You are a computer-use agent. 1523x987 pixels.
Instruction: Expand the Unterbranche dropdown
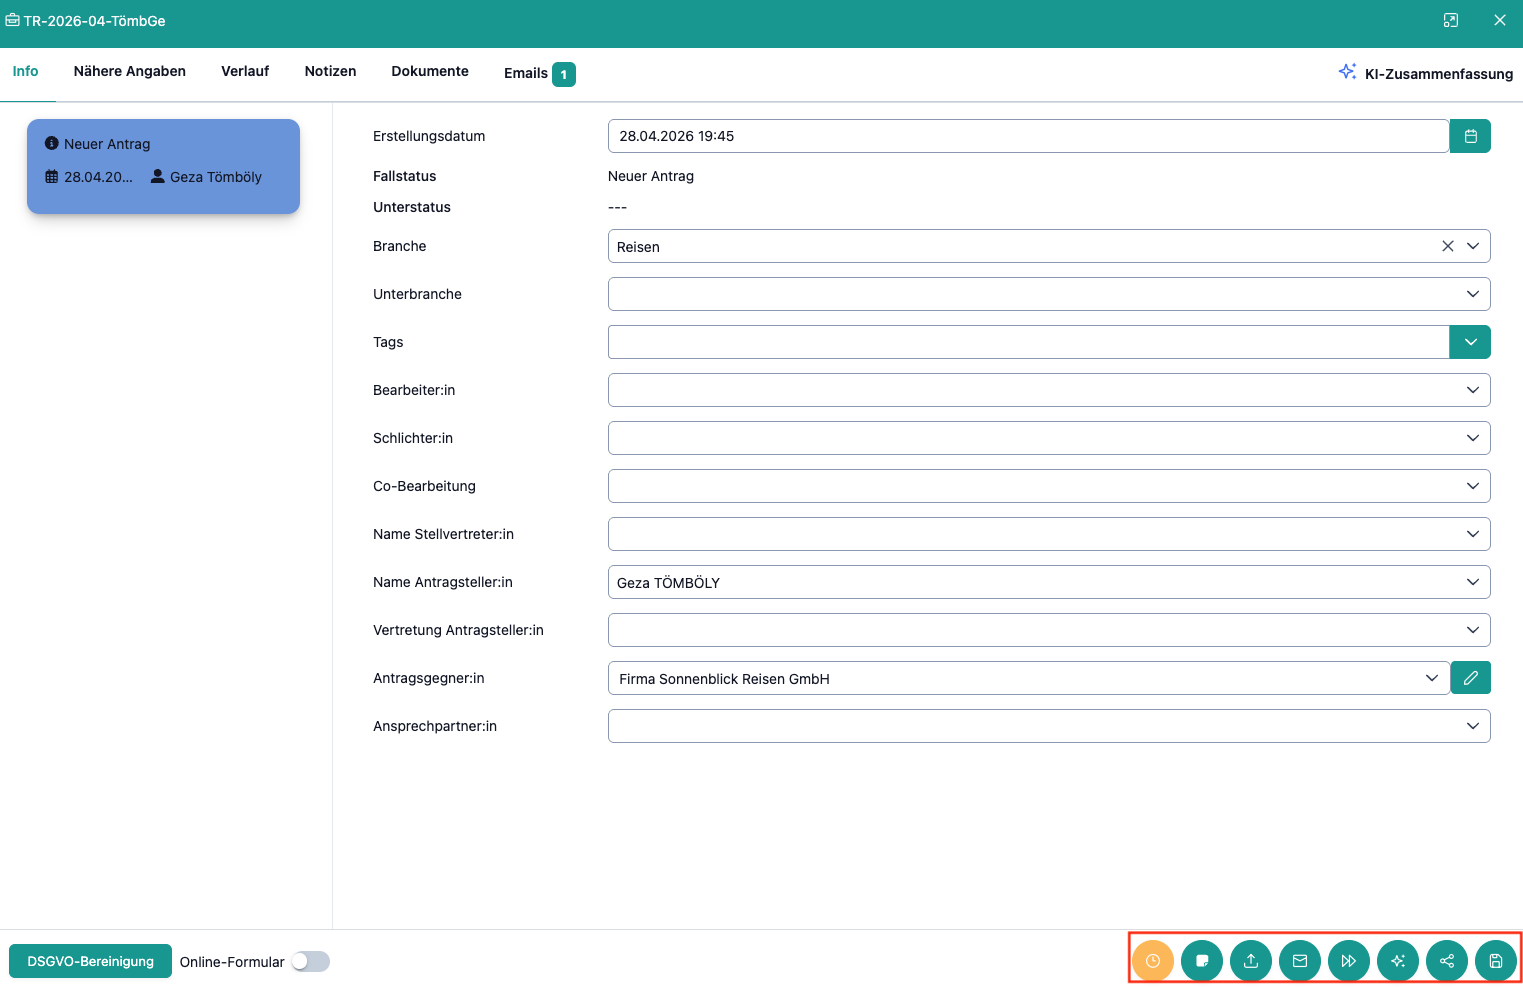(1473, 294)
